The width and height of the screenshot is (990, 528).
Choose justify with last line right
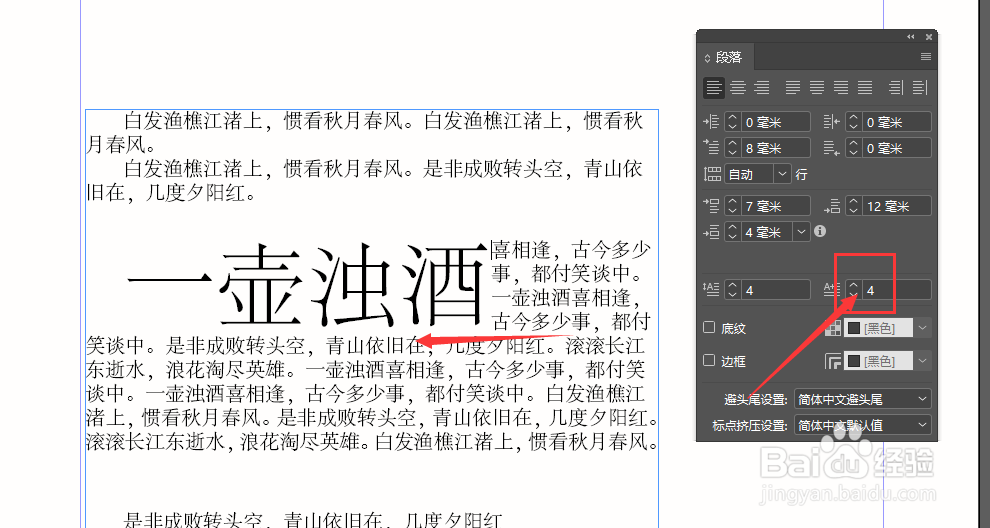pyautogui.click(x=841, y=88)
